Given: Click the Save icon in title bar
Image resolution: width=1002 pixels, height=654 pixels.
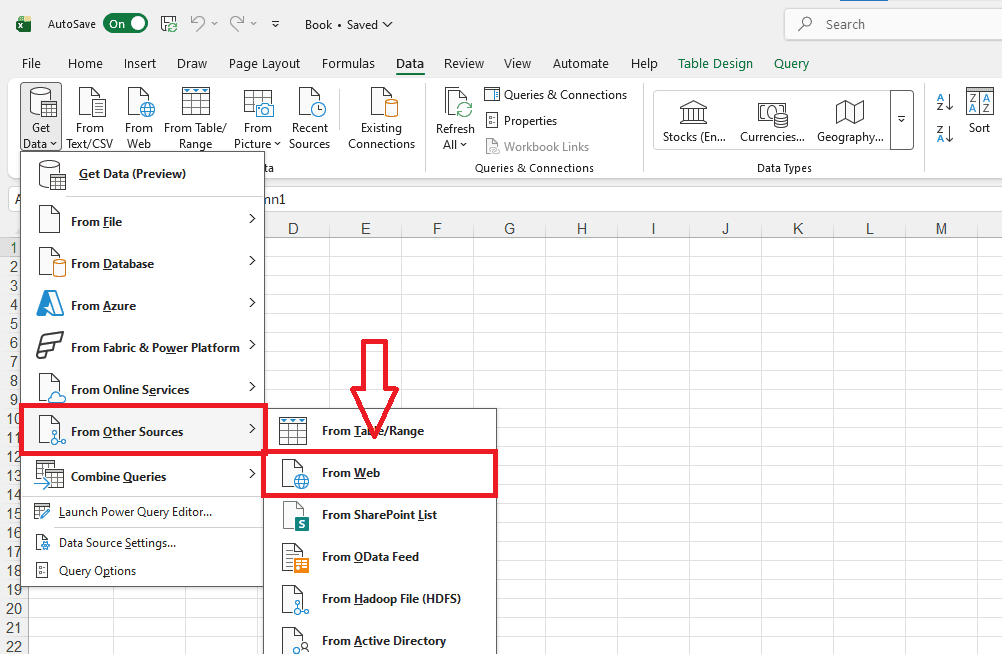Looking at the screenshot, I should point(169,24).
